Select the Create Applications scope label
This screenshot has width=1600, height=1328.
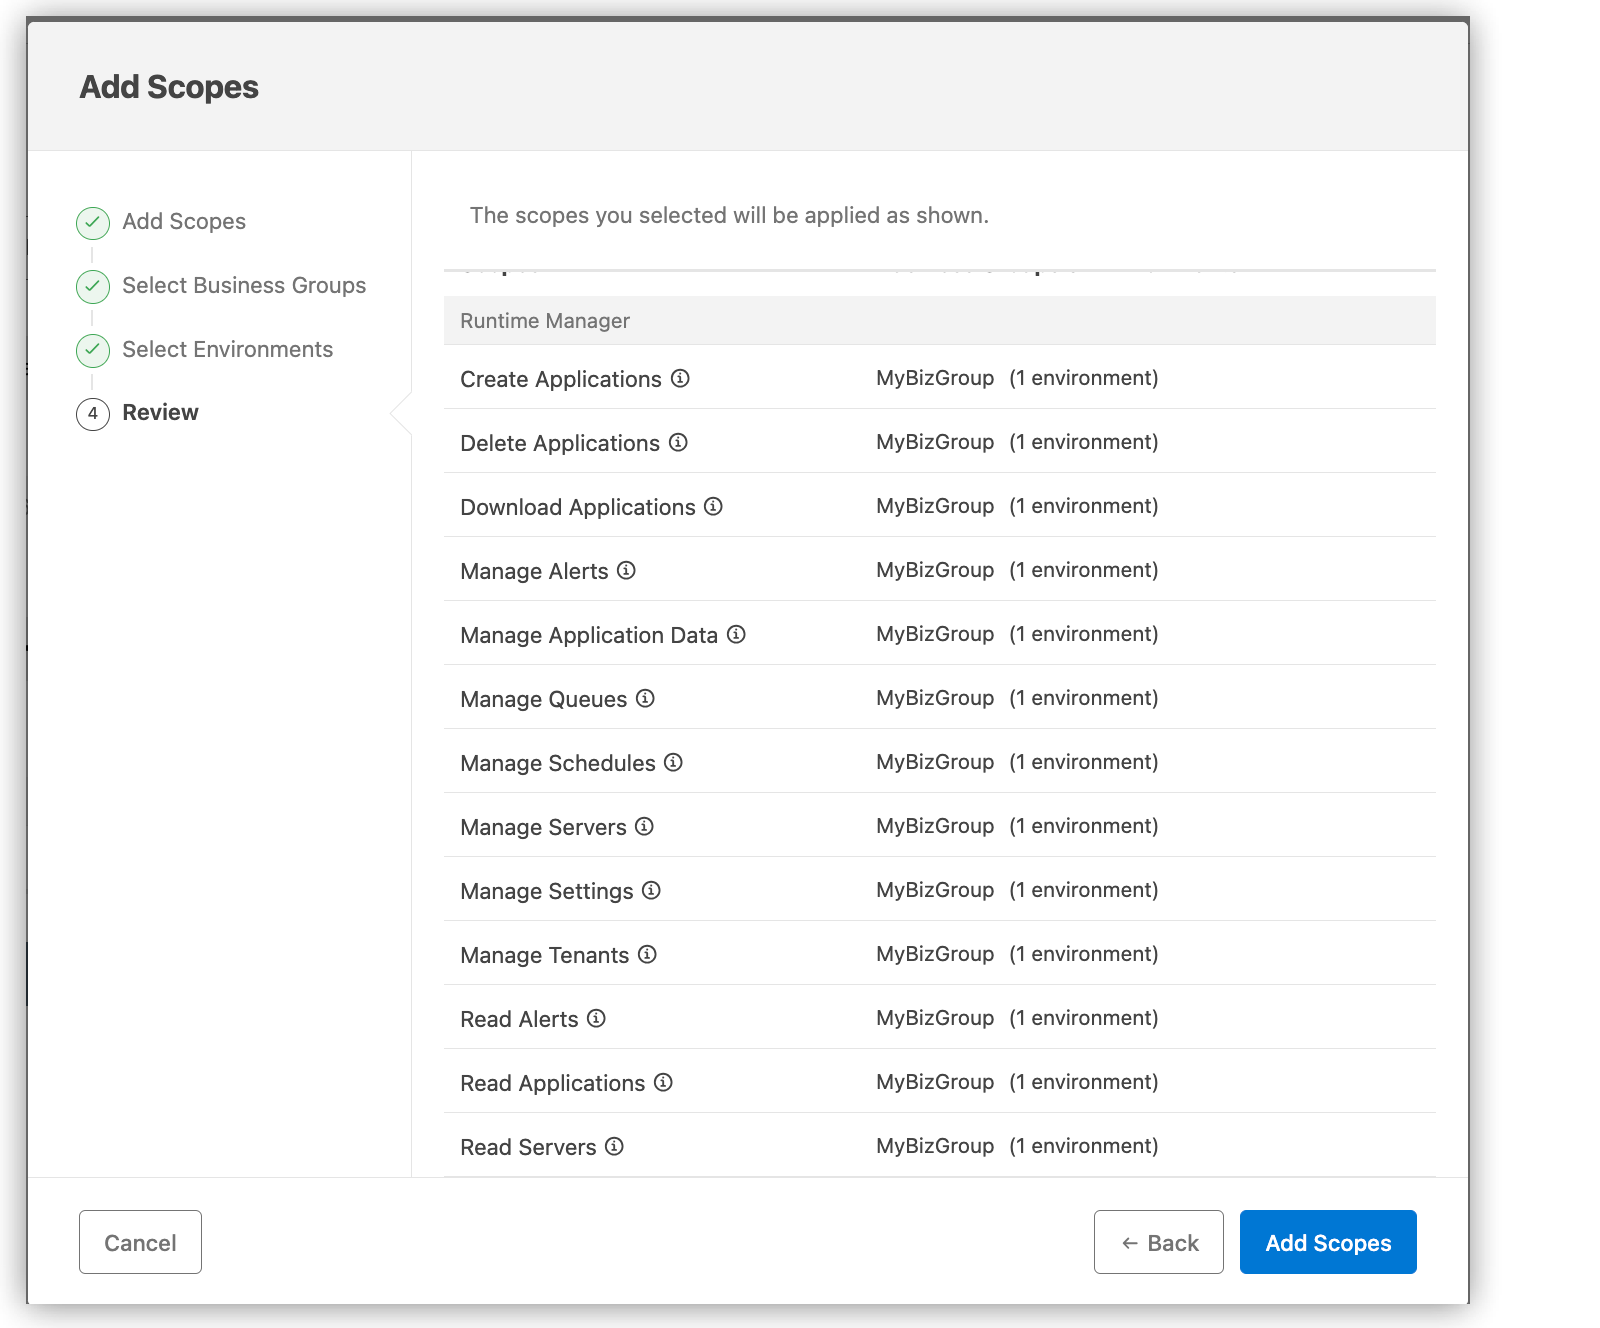(x=561, y=379)
